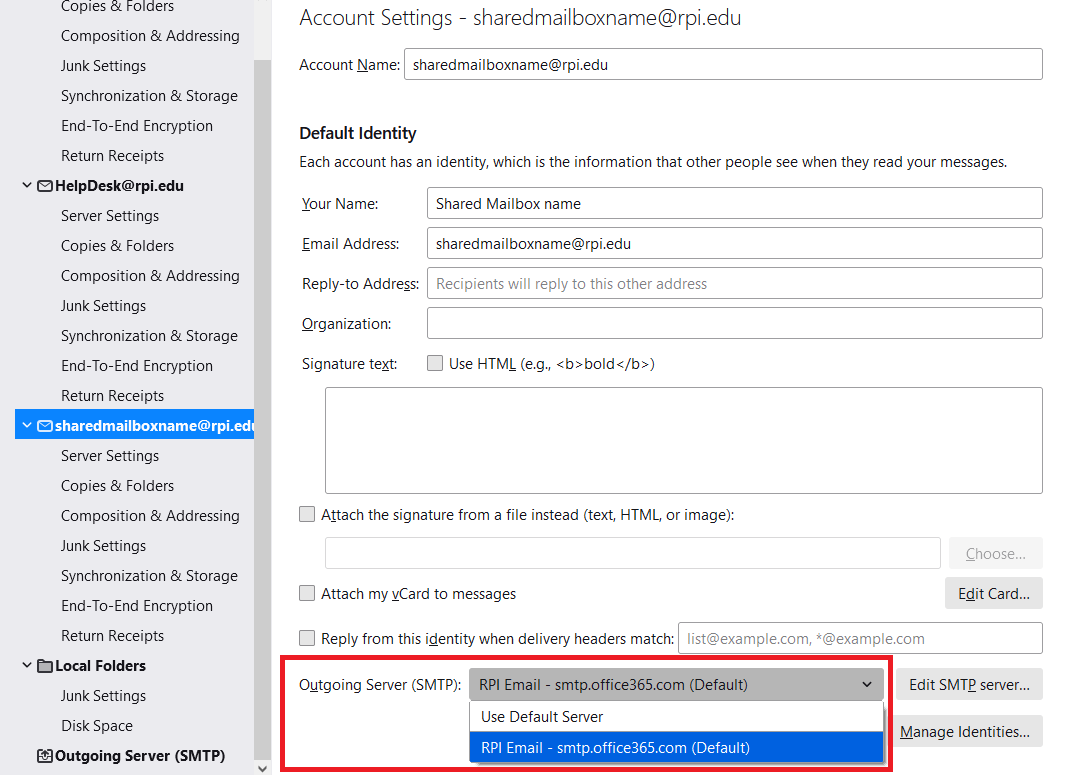
Task: Open Synchronization & Storage under sharedmailboxname@rpi.edu
Action: [x=149, y=575]
